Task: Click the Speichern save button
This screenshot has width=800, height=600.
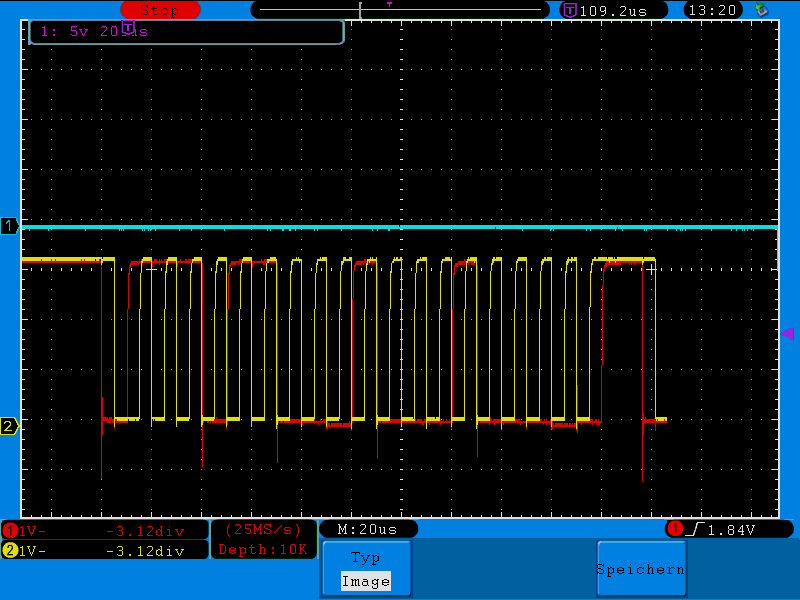Action: (641, 569)
